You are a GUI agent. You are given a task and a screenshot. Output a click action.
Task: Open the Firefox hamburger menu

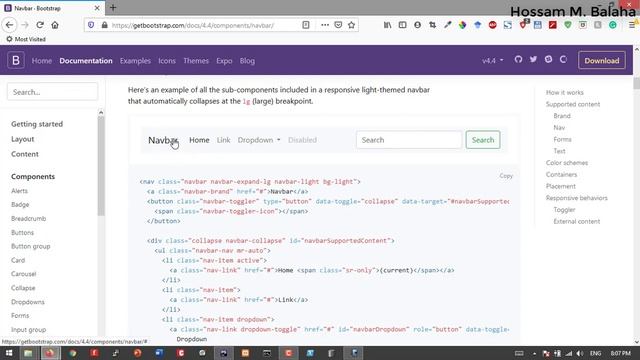pos(632,25)
